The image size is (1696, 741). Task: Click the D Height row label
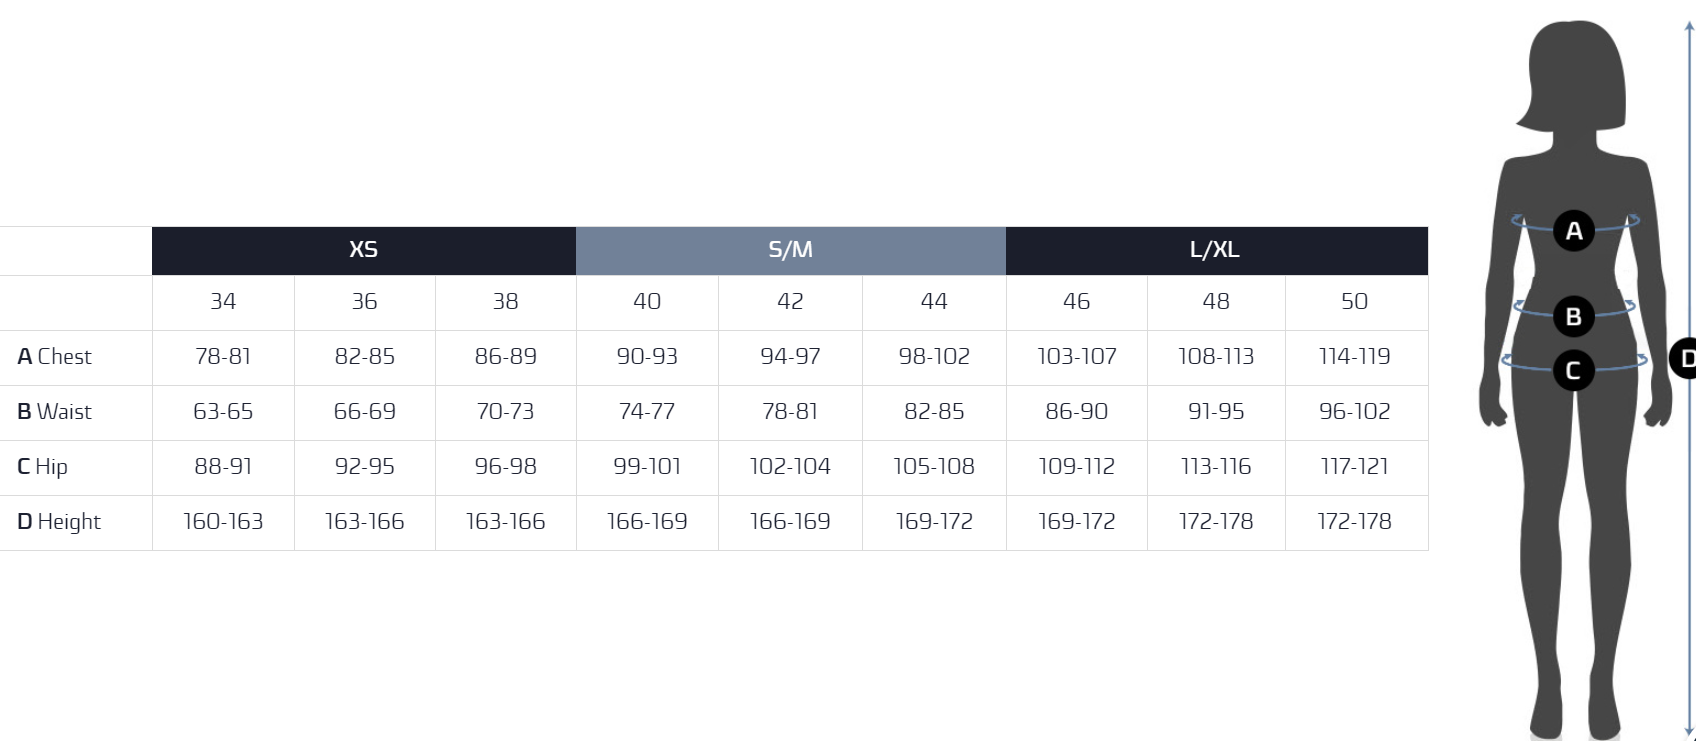(x=60, y=522)
